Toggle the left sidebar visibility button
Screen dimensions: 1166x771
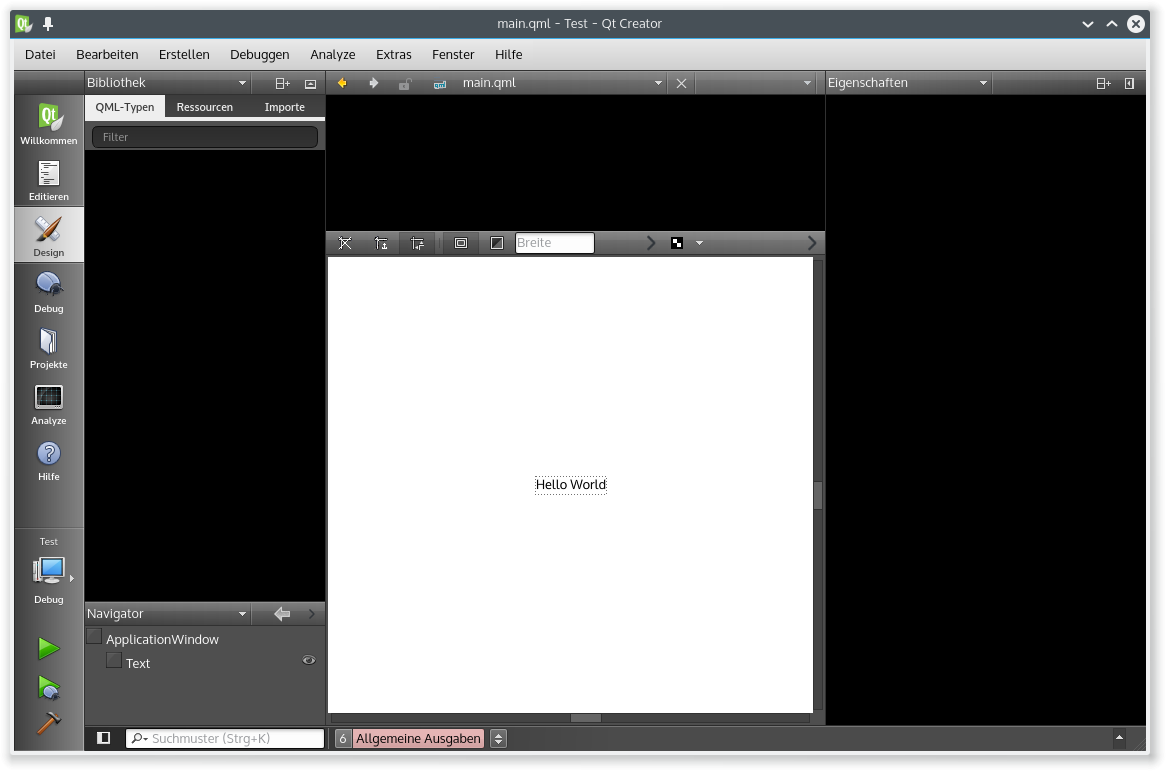(103, 738)
